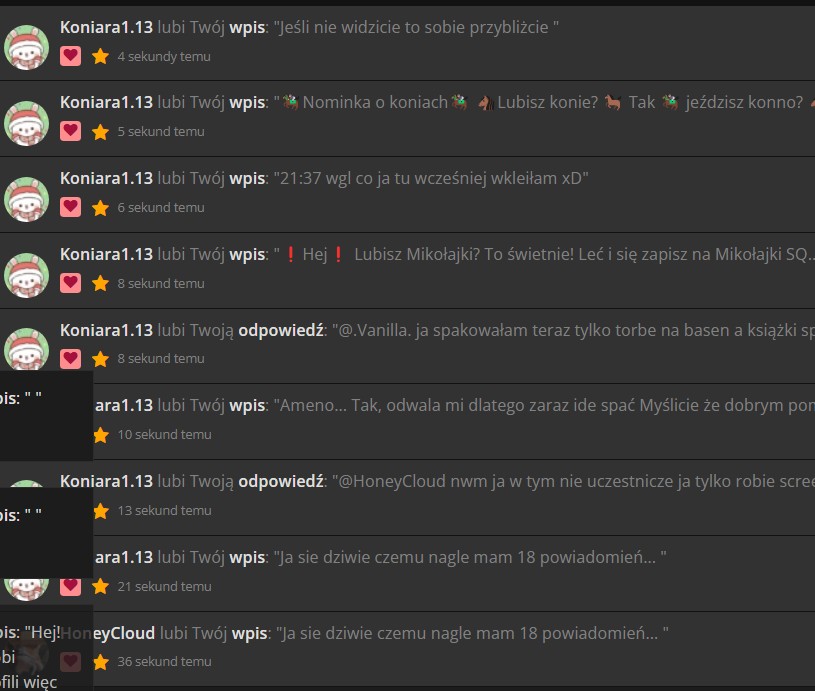Viewport: 815px width, 691px height.
Task: Click star icon next to '13 sekund temu'
Action: 101,511
